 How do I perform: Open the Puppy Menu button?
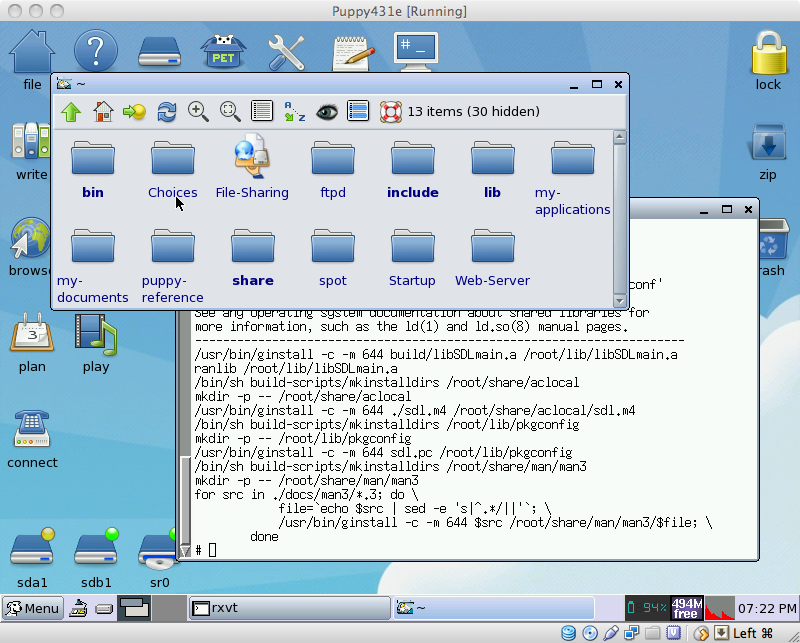tap(33, 608)
